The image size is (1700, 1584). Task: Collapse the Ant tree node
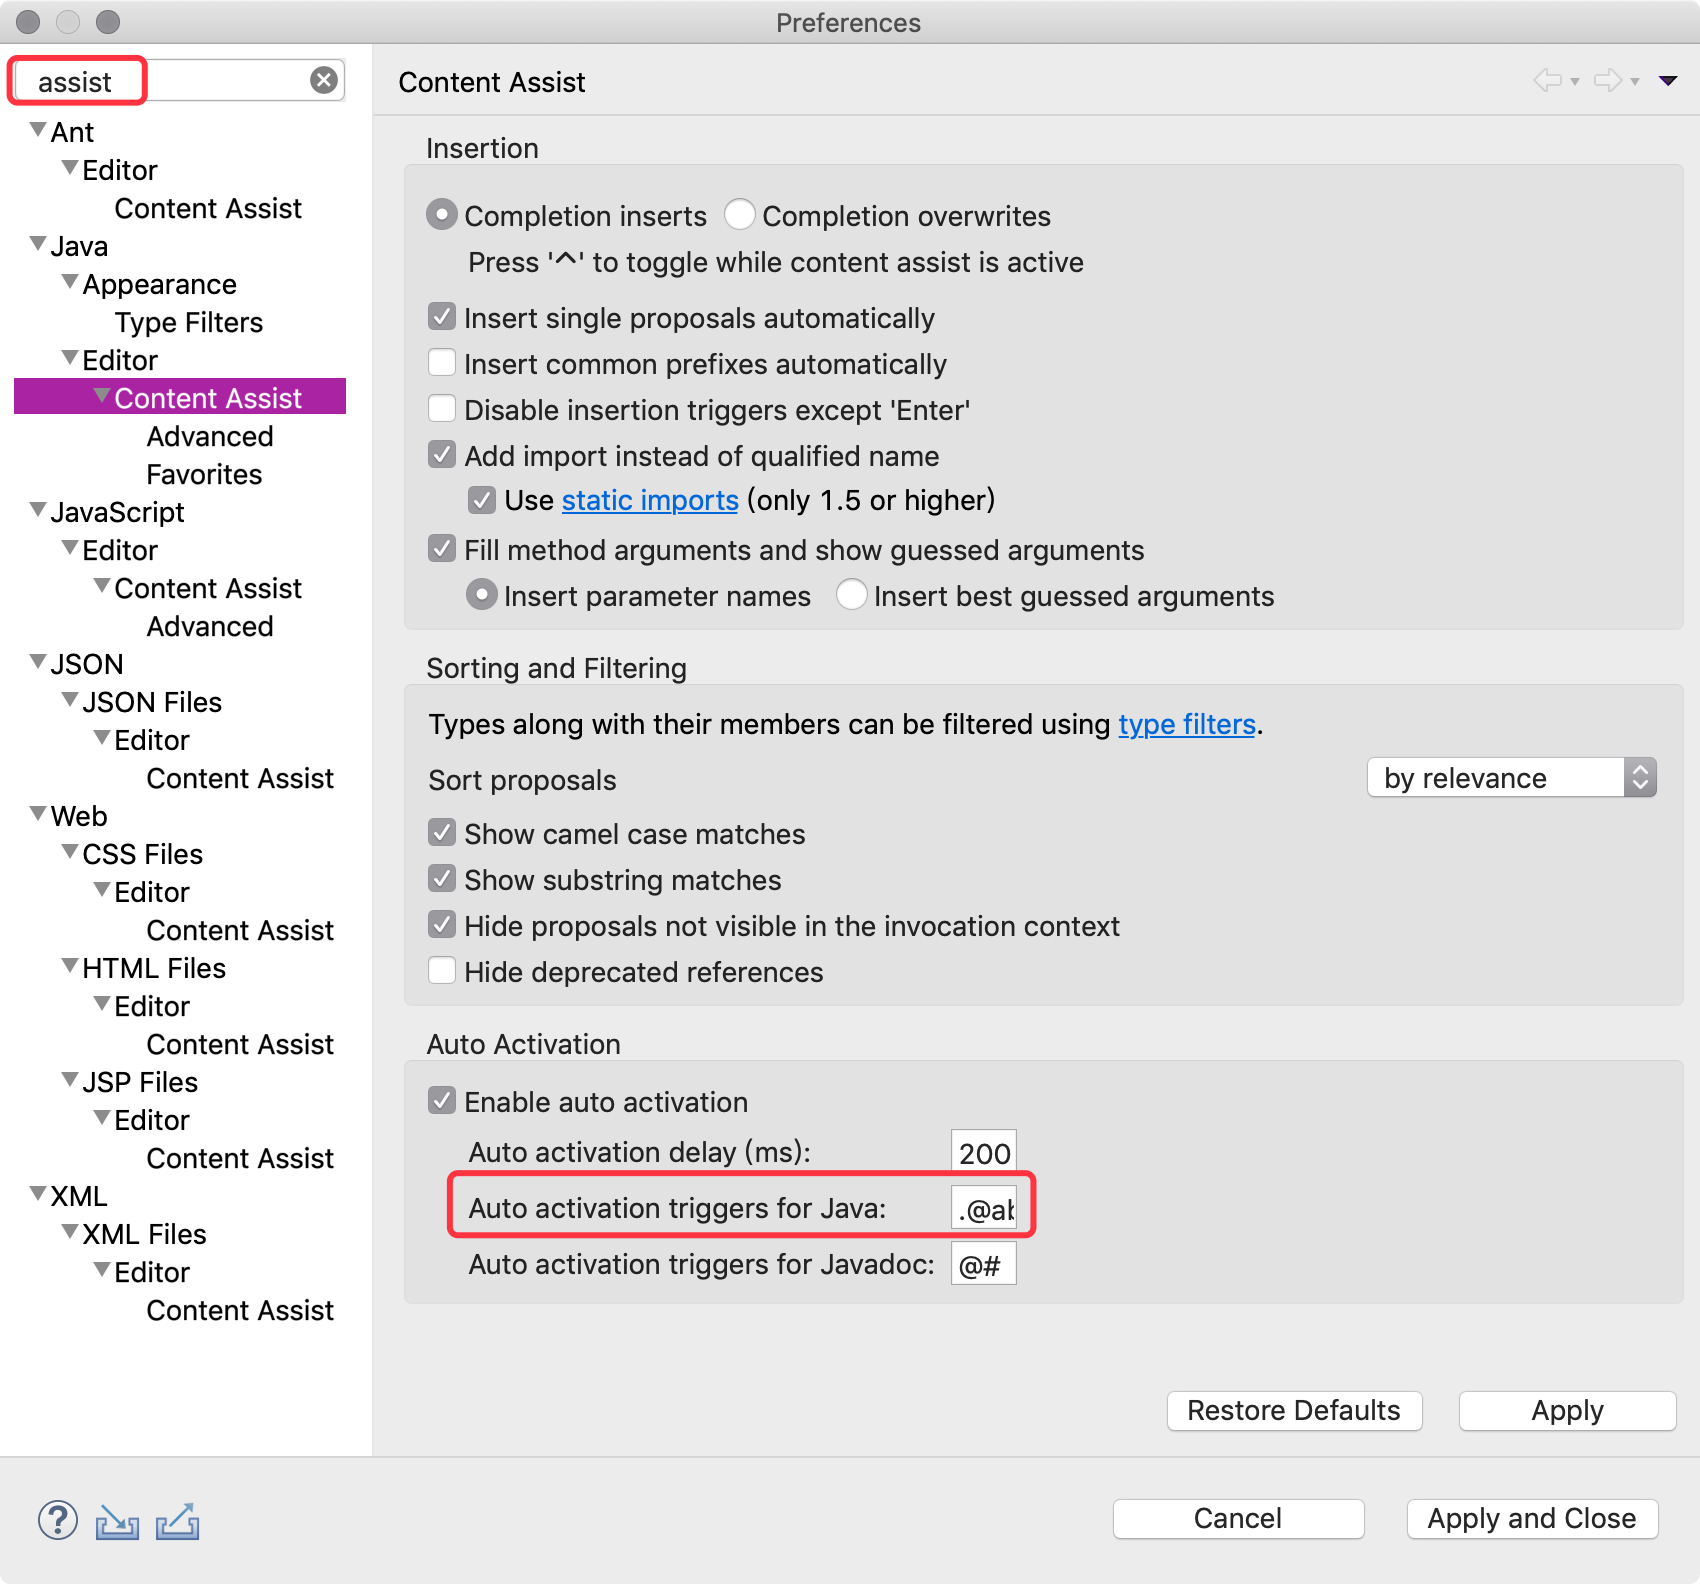(x=39, y=130)
